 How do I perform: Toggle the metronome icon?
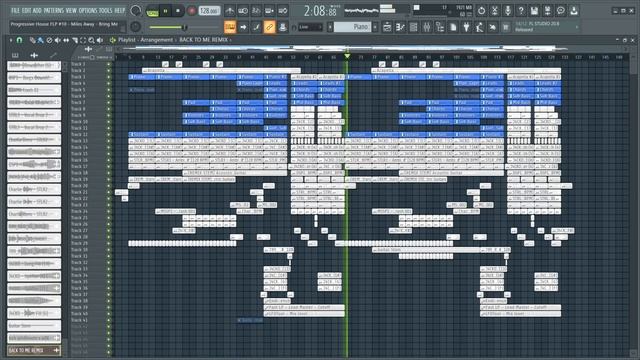coord(230,11)
